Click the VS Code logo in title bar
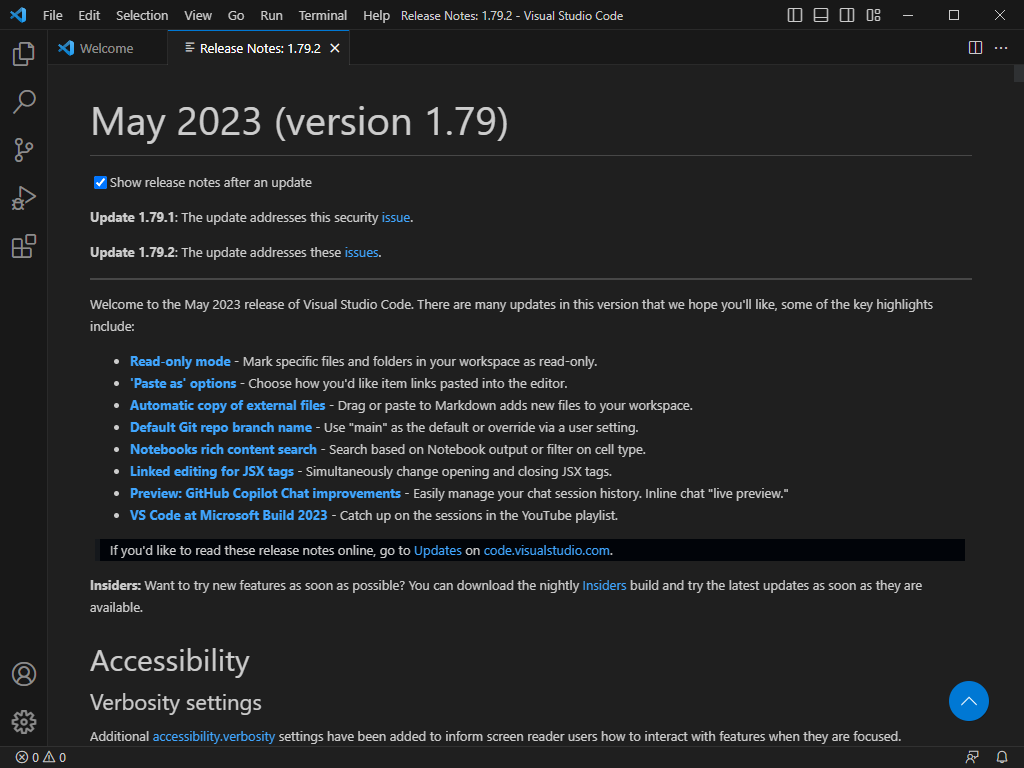Screen dimensions: 1024x768 [x=18, y=15]
